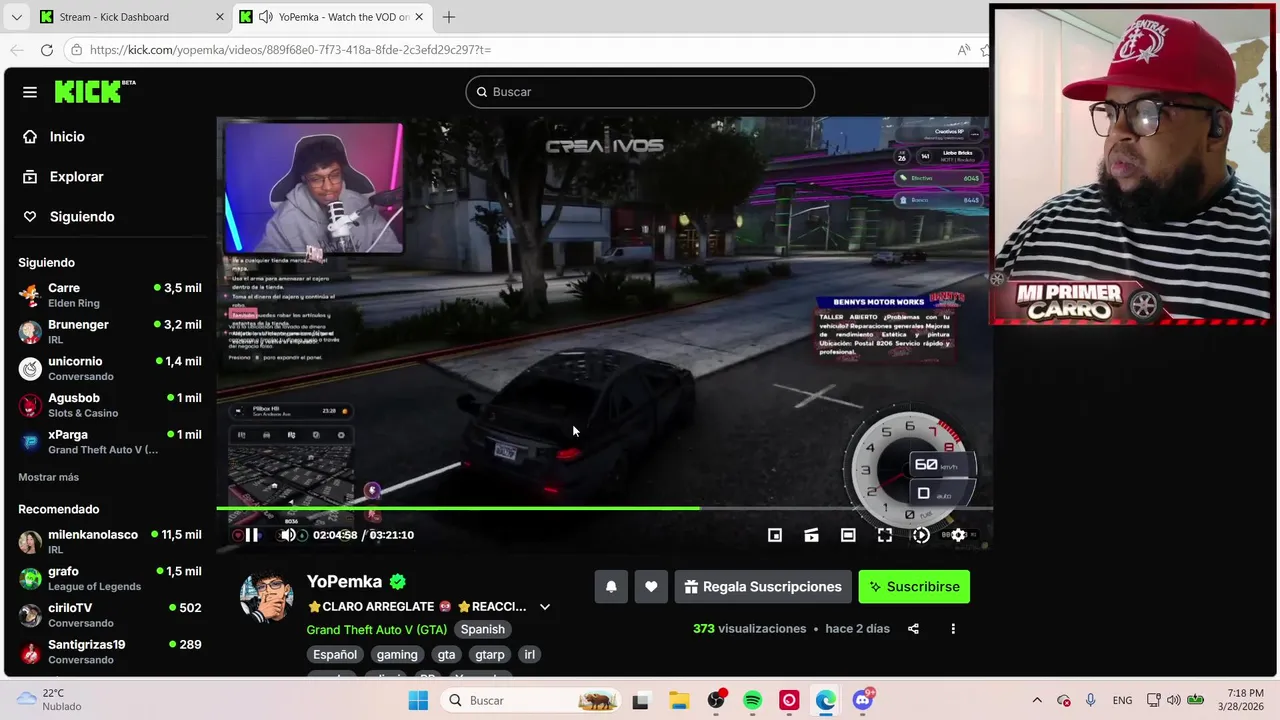Open Spotify from taskbar
Image resolution: width=1280 pixels, height=720 pixels.
click(x=753, y=700)
